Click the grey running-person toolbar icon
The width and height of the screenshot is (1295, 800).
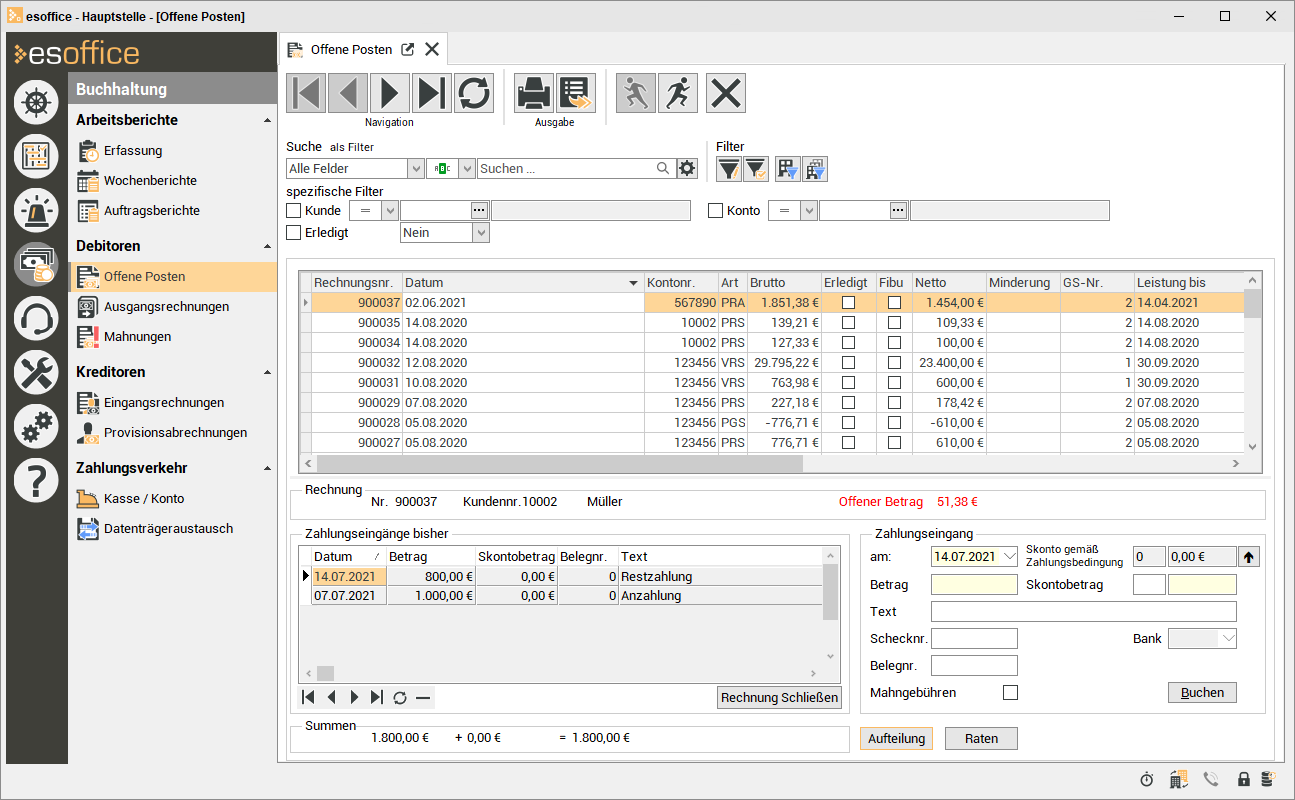636,93
